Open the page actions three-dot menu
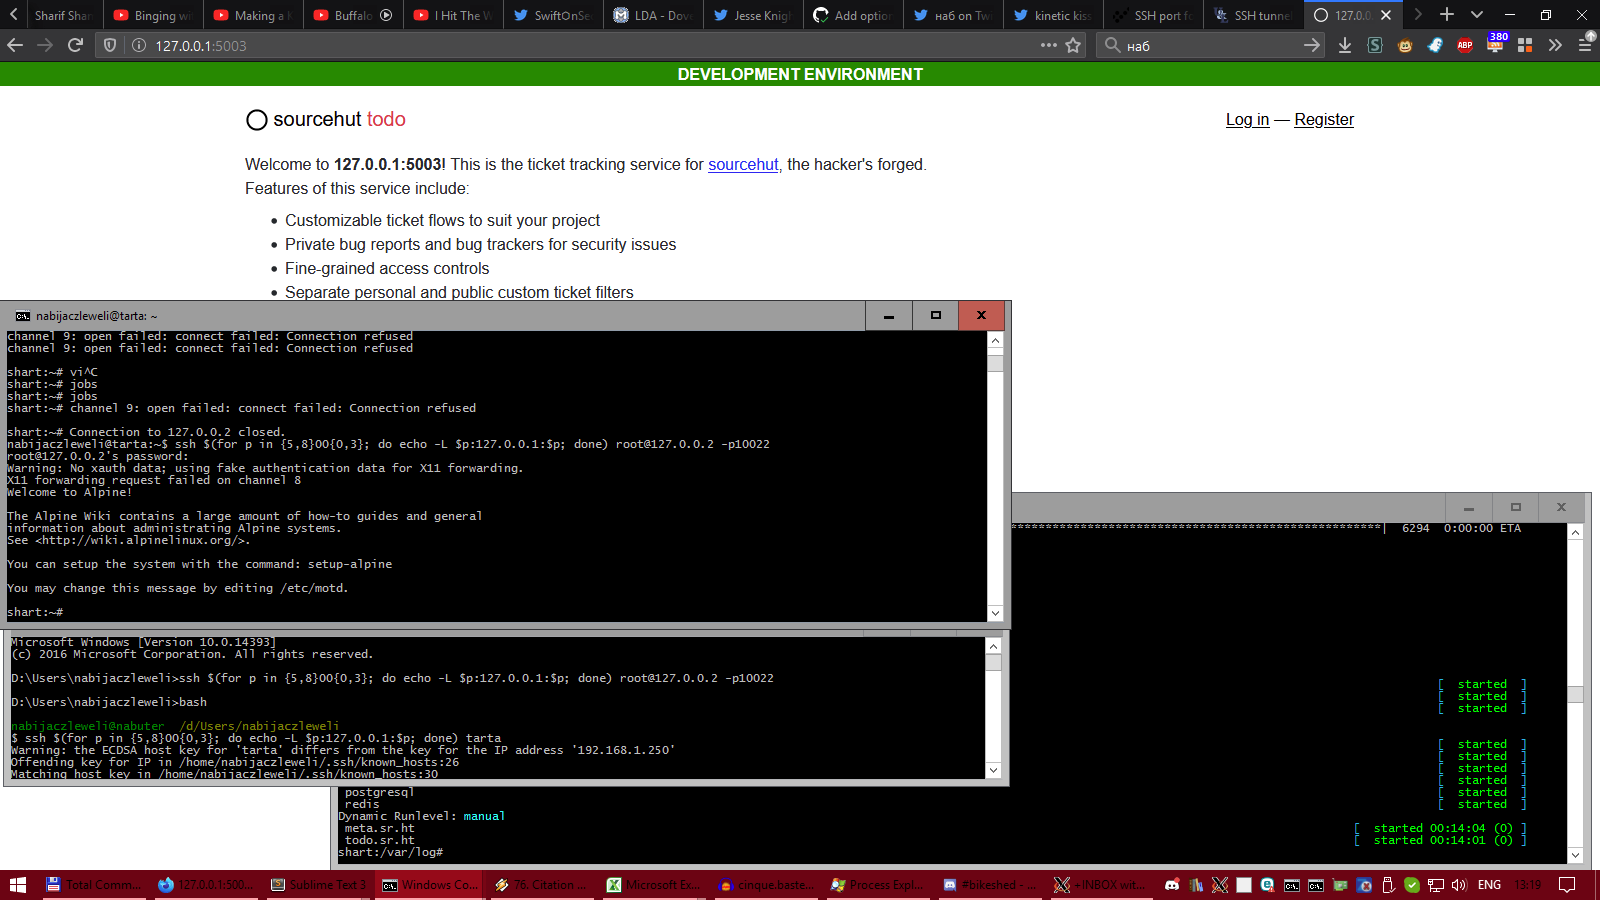Viewport: 1600px width, 900px height. [x=1048, y=45]
